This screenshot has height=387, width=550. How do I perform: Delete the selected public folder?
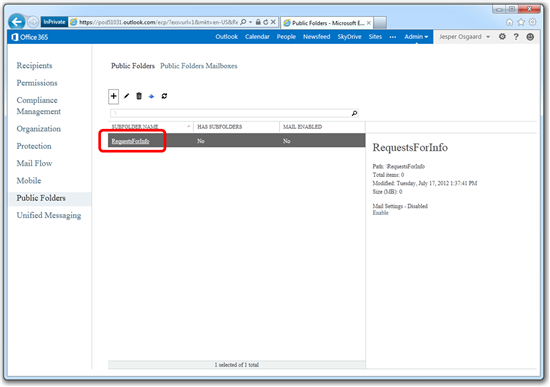coord(139,96)
